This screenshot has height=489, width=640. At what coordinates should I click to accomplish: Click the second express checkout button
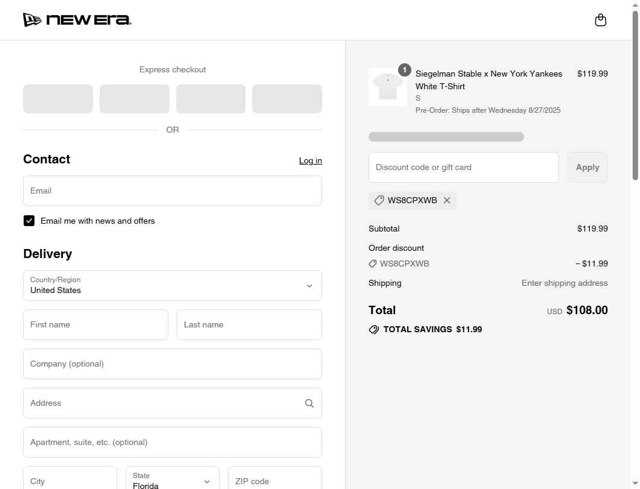[x=134, y=99]
